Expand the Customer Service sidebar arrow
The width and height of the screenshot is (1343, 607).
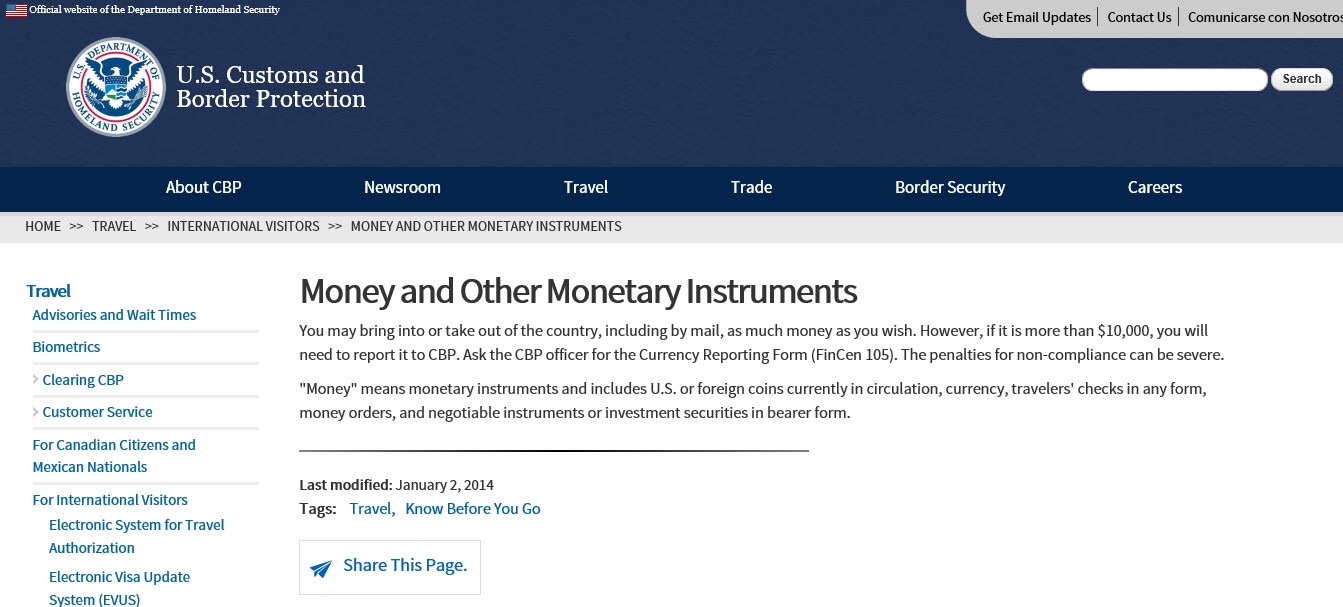(36, 412)
